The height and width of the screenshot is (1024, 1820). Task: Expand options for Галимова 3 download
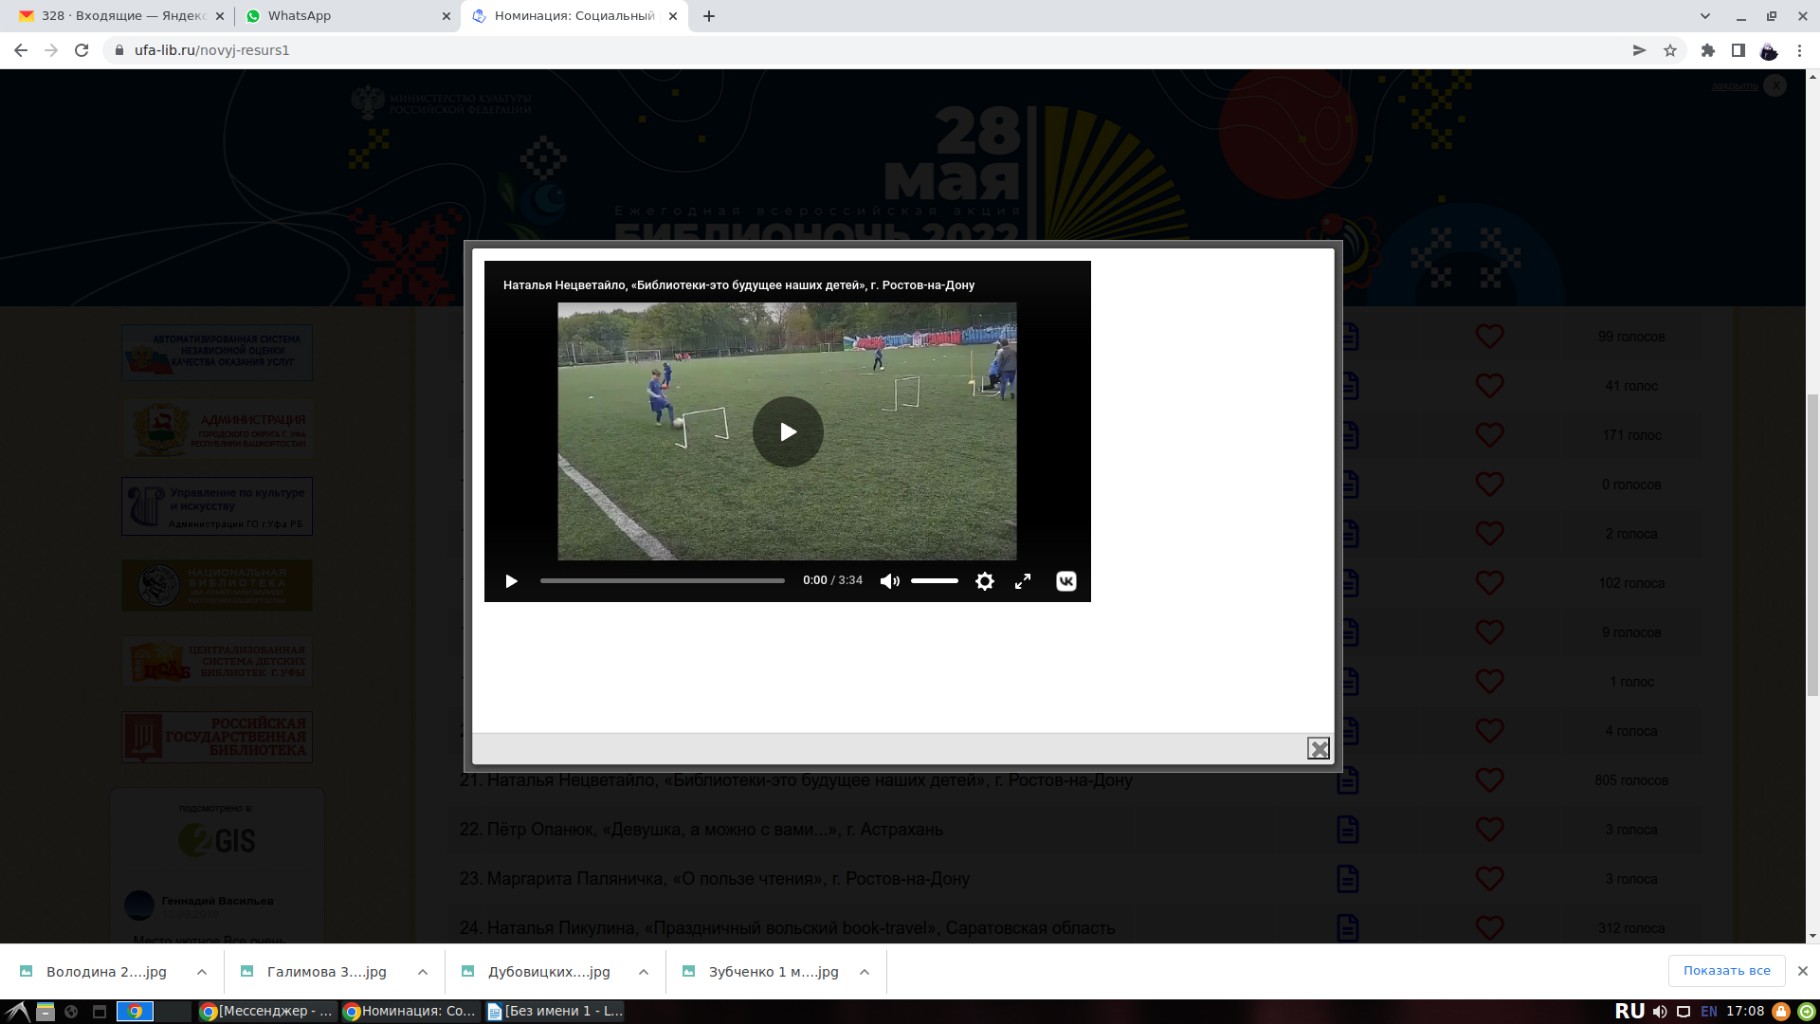(423, 972)
